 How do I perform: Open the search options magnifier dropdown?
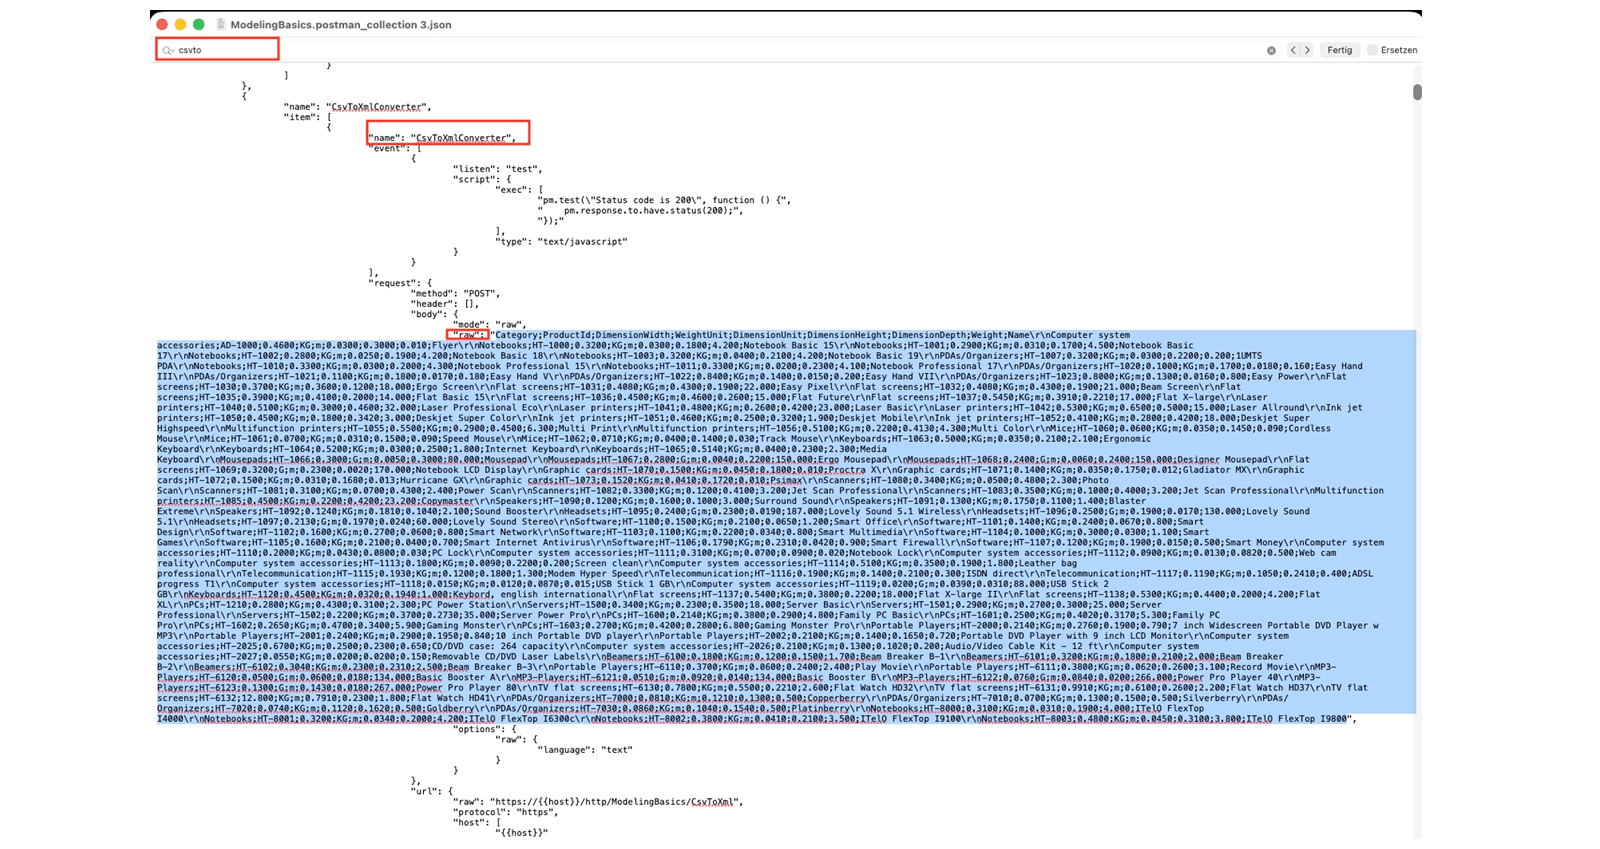[x=168, y=50]
